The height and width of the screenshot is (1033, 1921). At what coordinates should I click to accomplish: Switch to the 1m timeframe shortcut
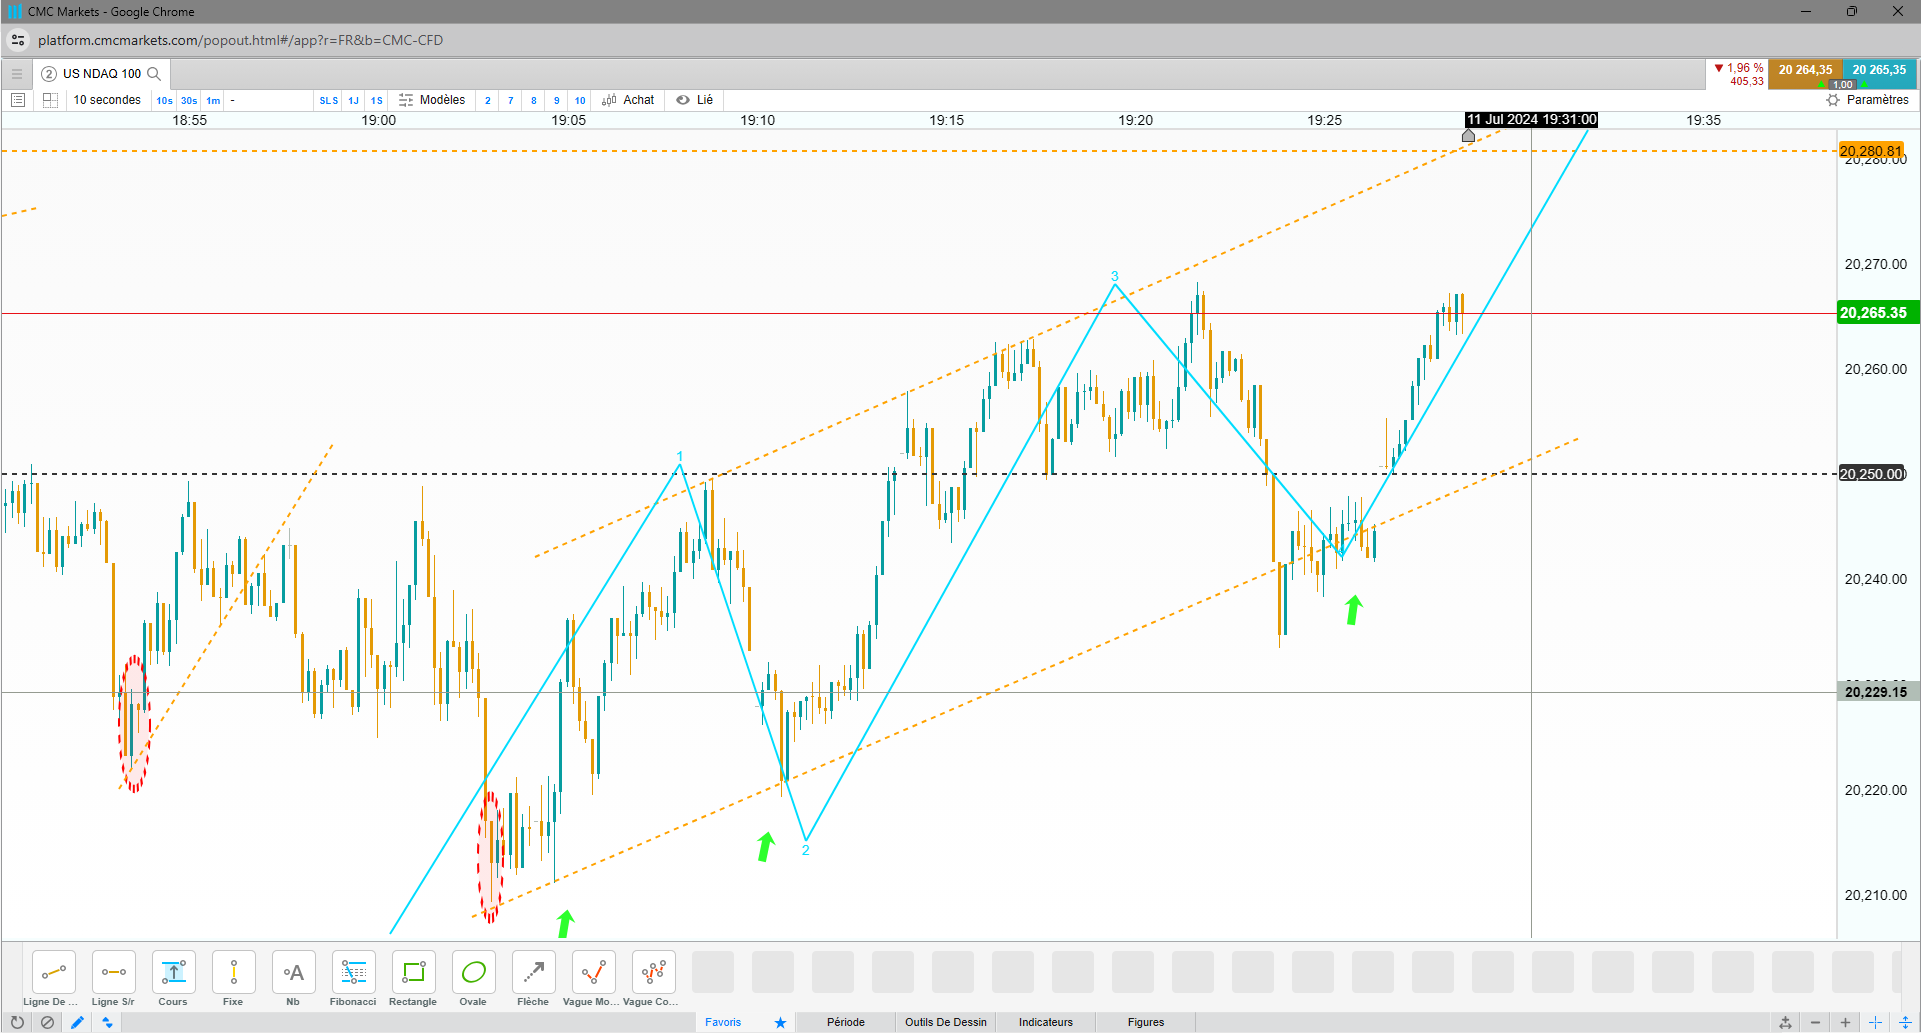click(x=213, y=100)
